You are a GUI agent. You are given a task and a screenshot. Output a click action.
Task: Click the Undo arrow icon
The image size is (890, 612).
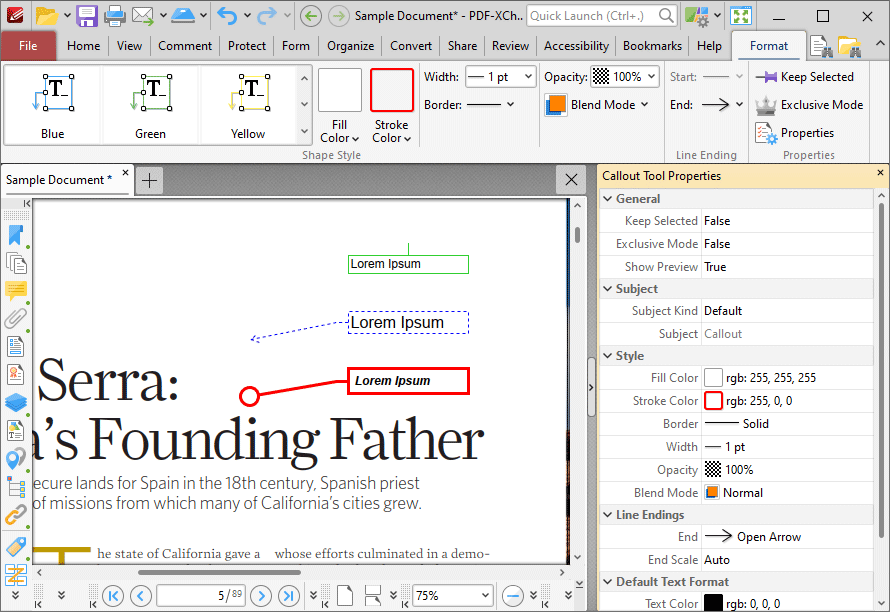(x=227, y=15)
